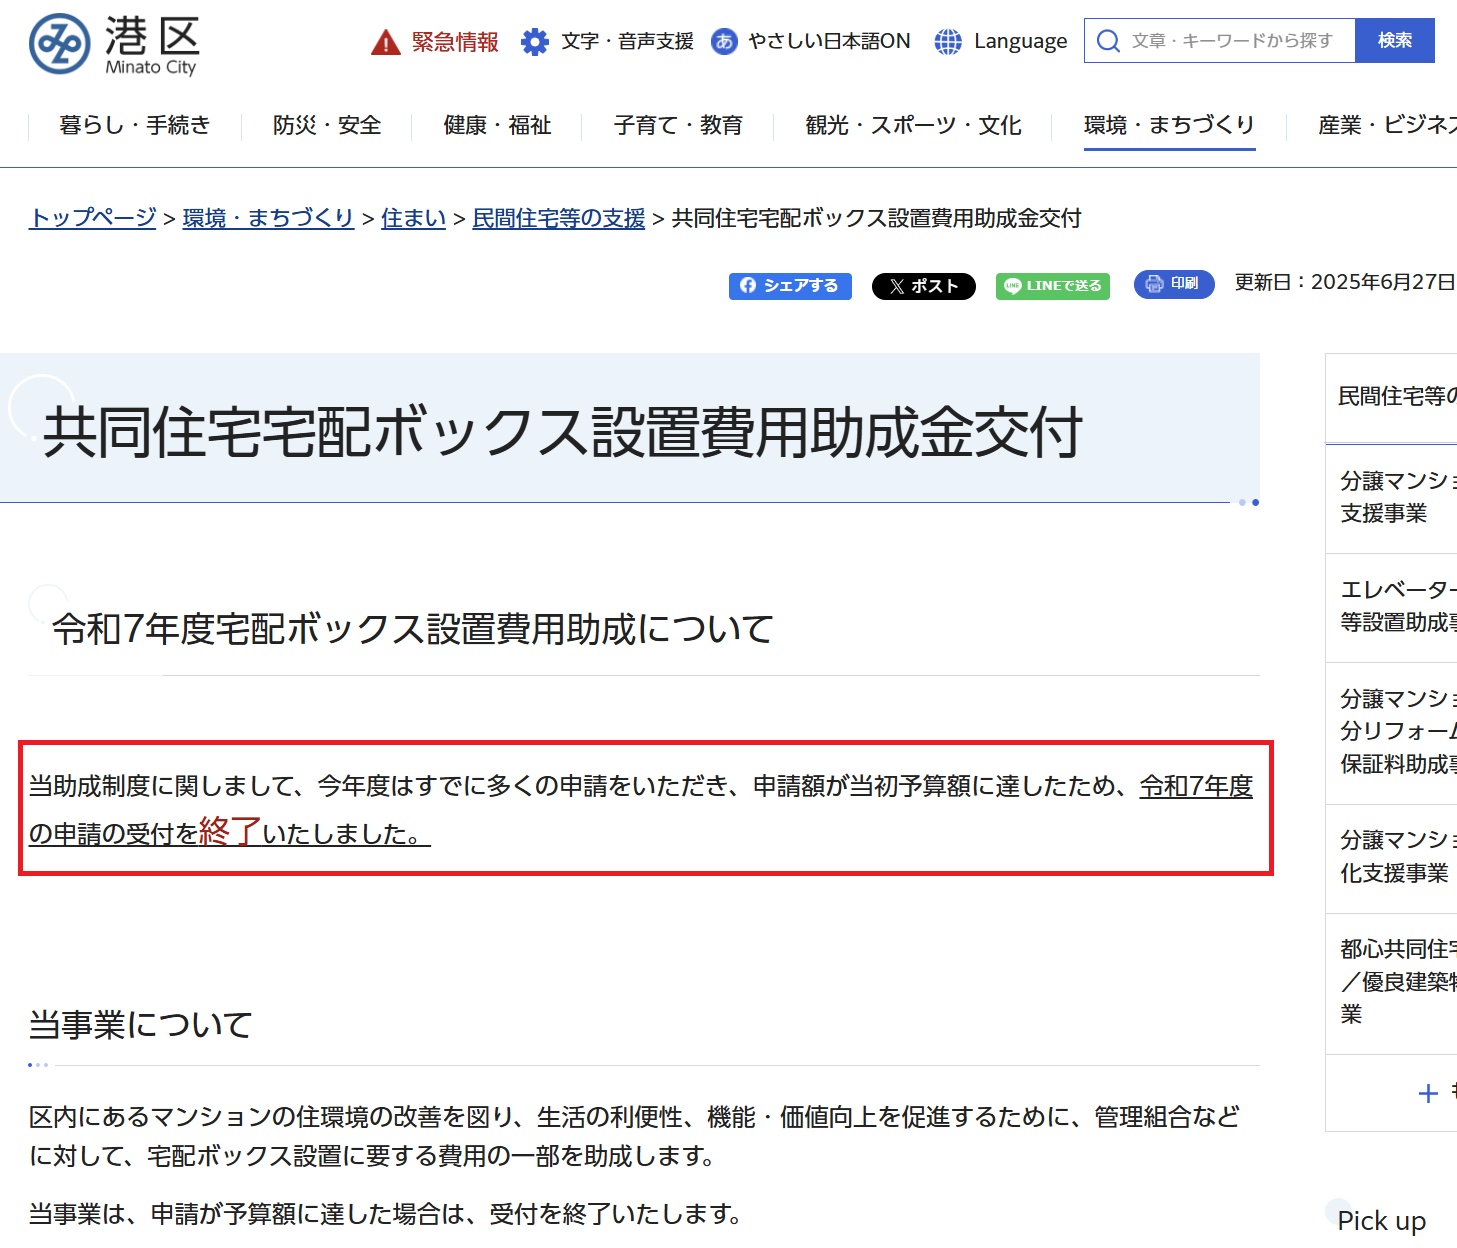Open the 暮らし・手続き menu

point(135,125)
